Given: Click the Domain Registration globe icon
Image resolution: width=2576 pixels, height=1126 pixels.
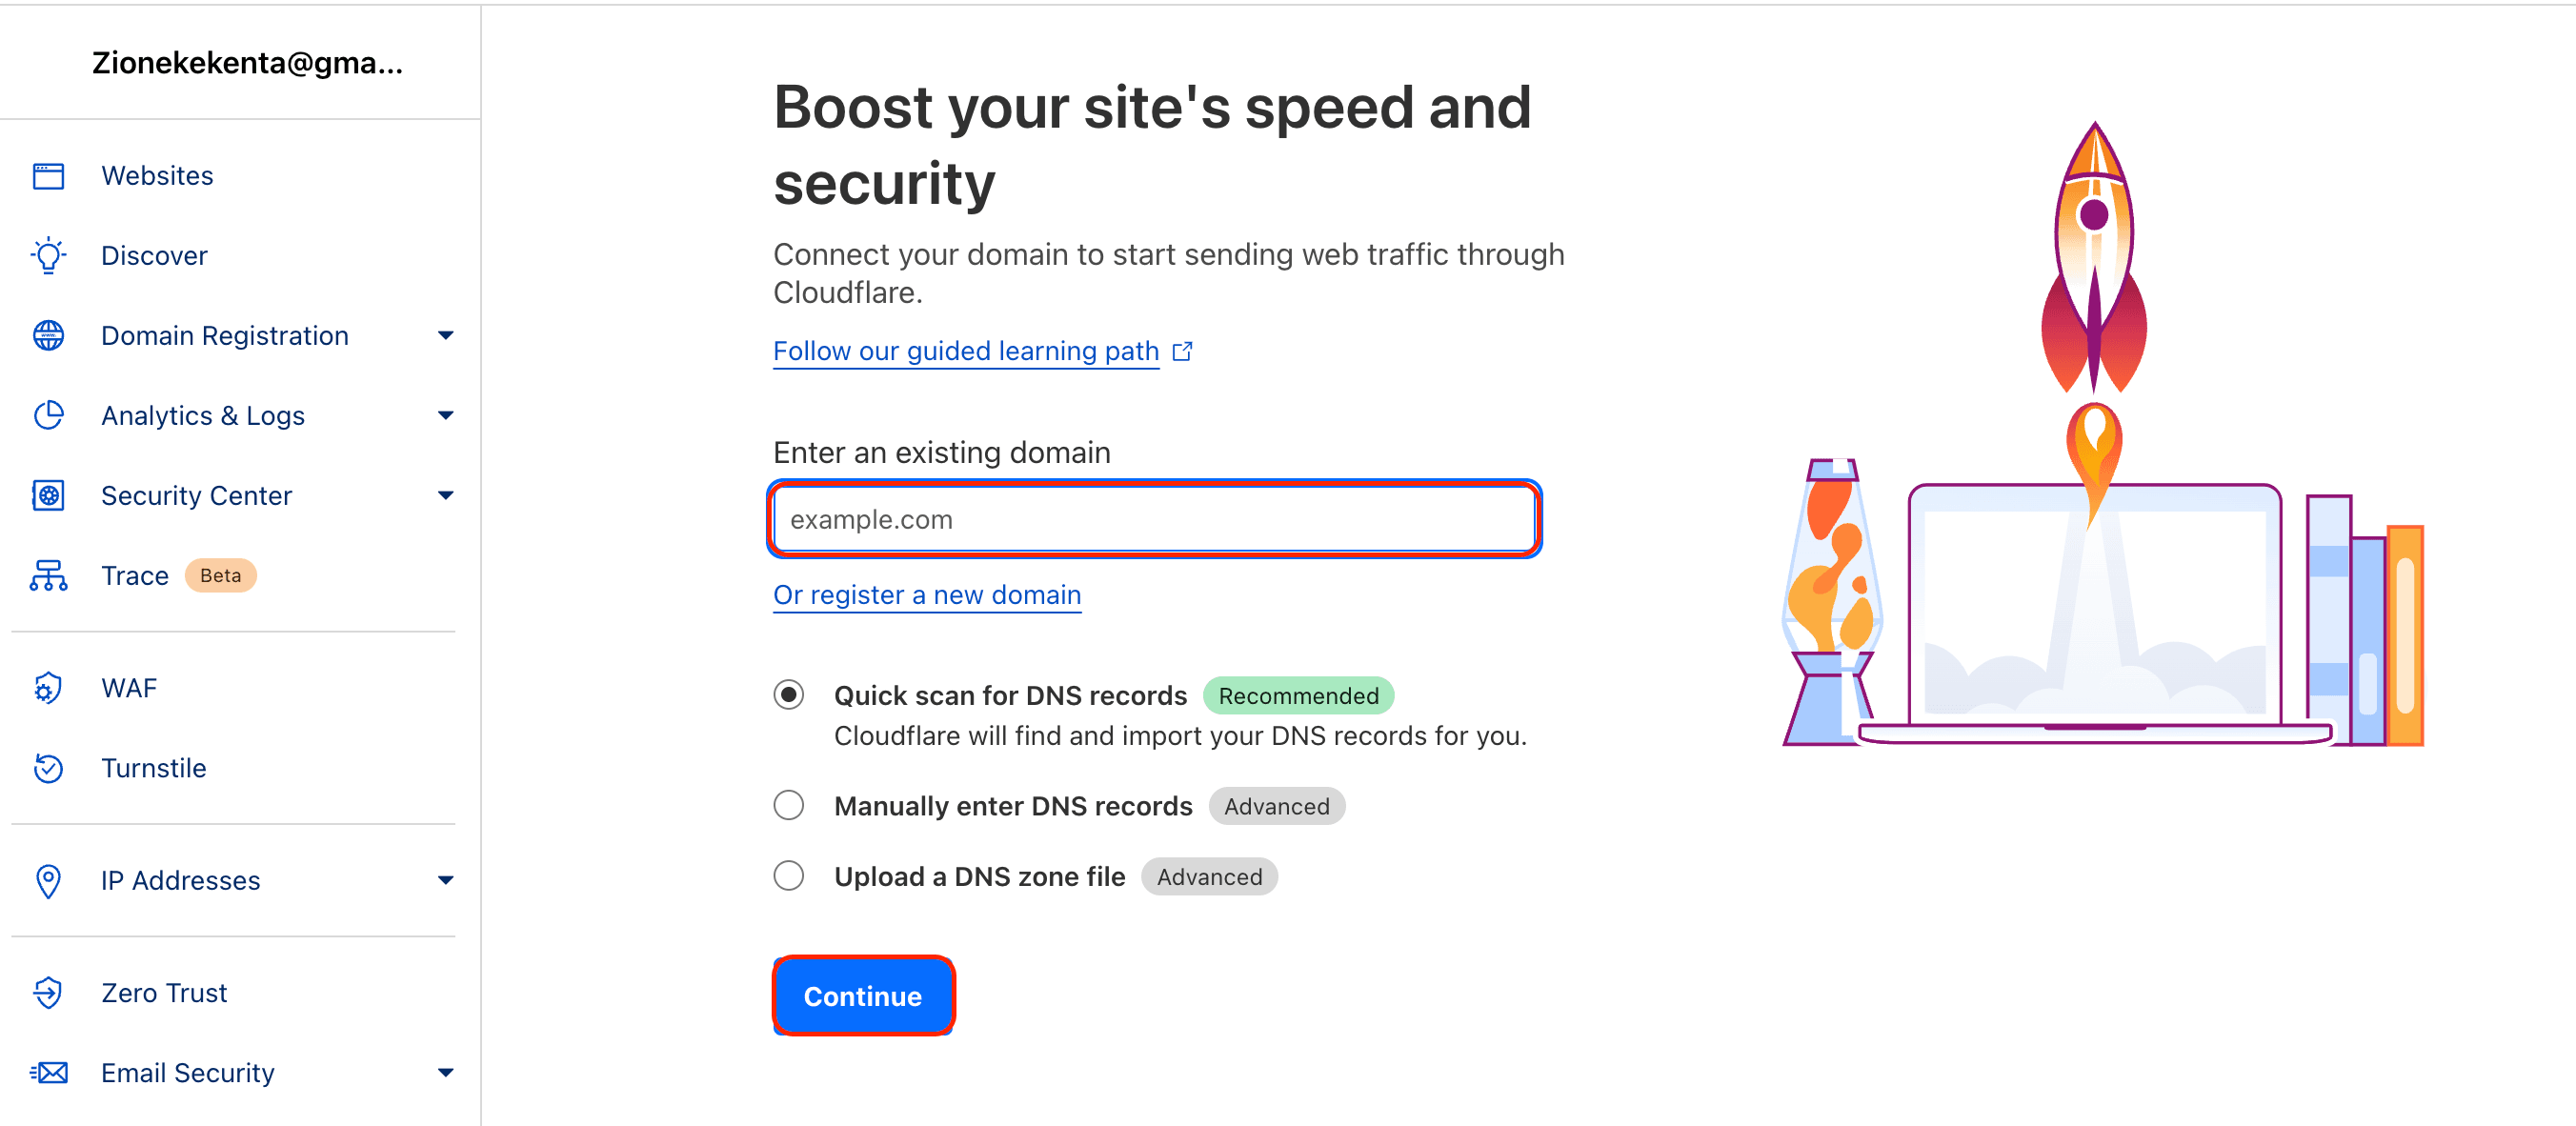Looking at the screenshot, I should coord(48,336).
